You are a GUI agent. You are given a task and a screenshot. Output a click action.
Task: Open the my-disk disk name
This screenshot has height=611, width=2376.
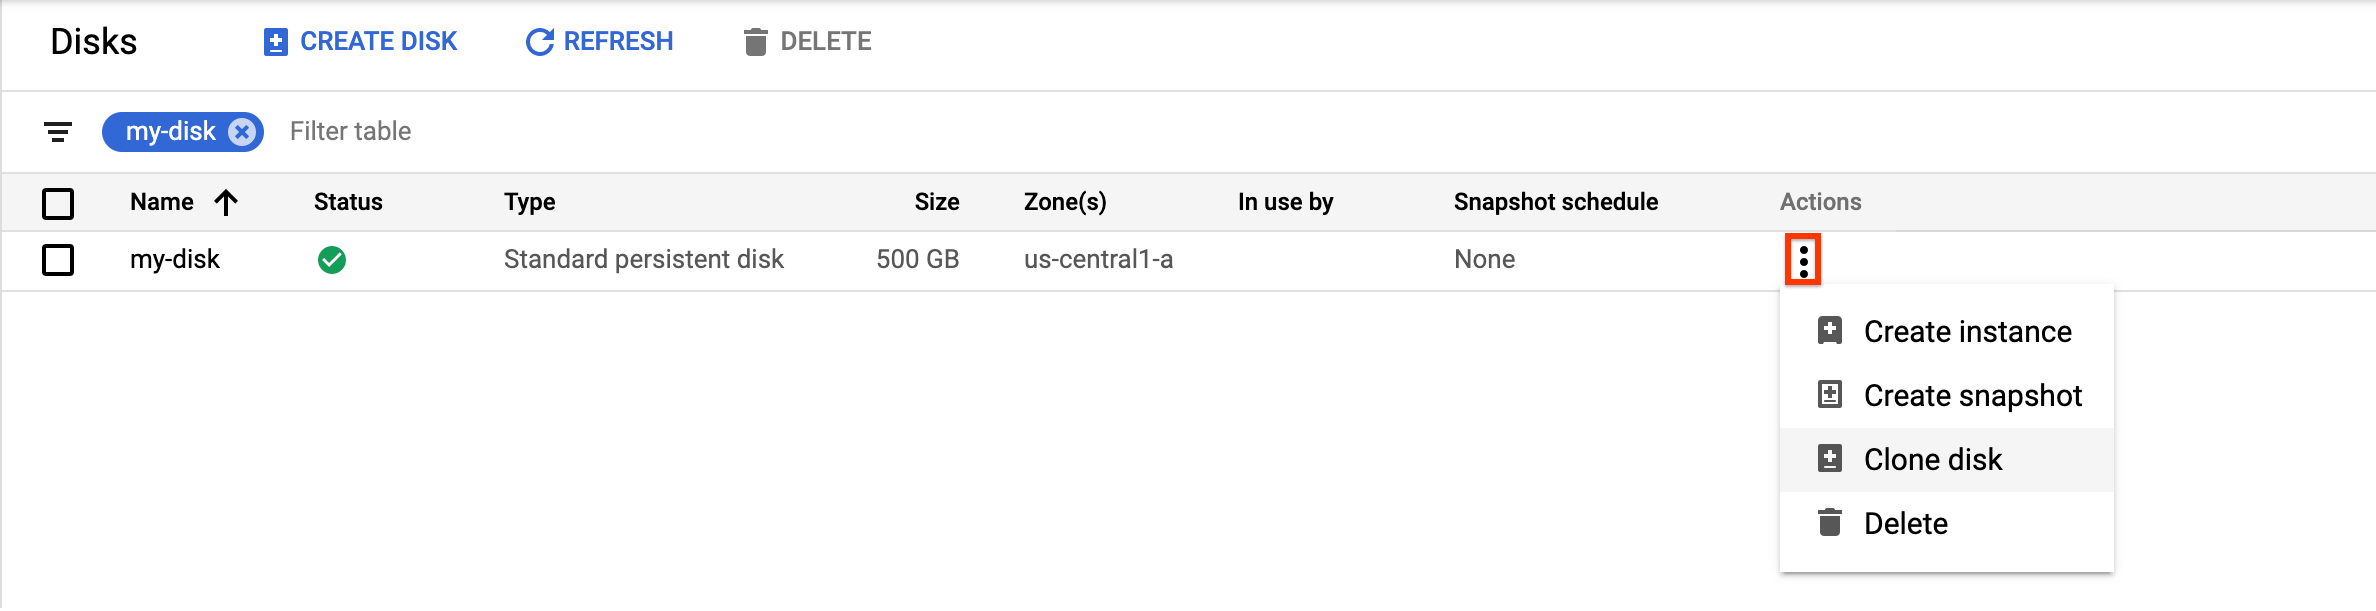[x=175, y=260]
